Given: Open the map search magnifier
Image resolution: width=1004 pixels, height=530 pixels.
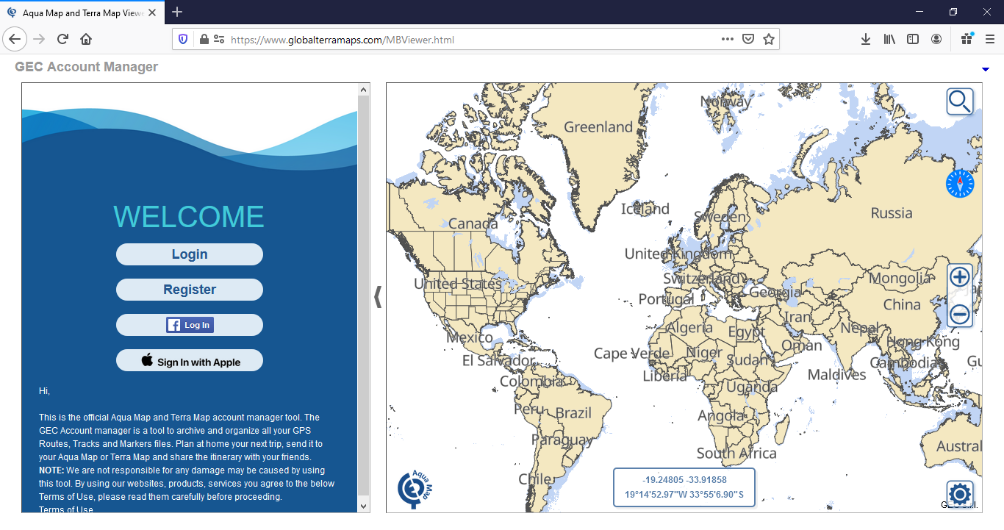Looking at the screenshot, I should point(959,101).
